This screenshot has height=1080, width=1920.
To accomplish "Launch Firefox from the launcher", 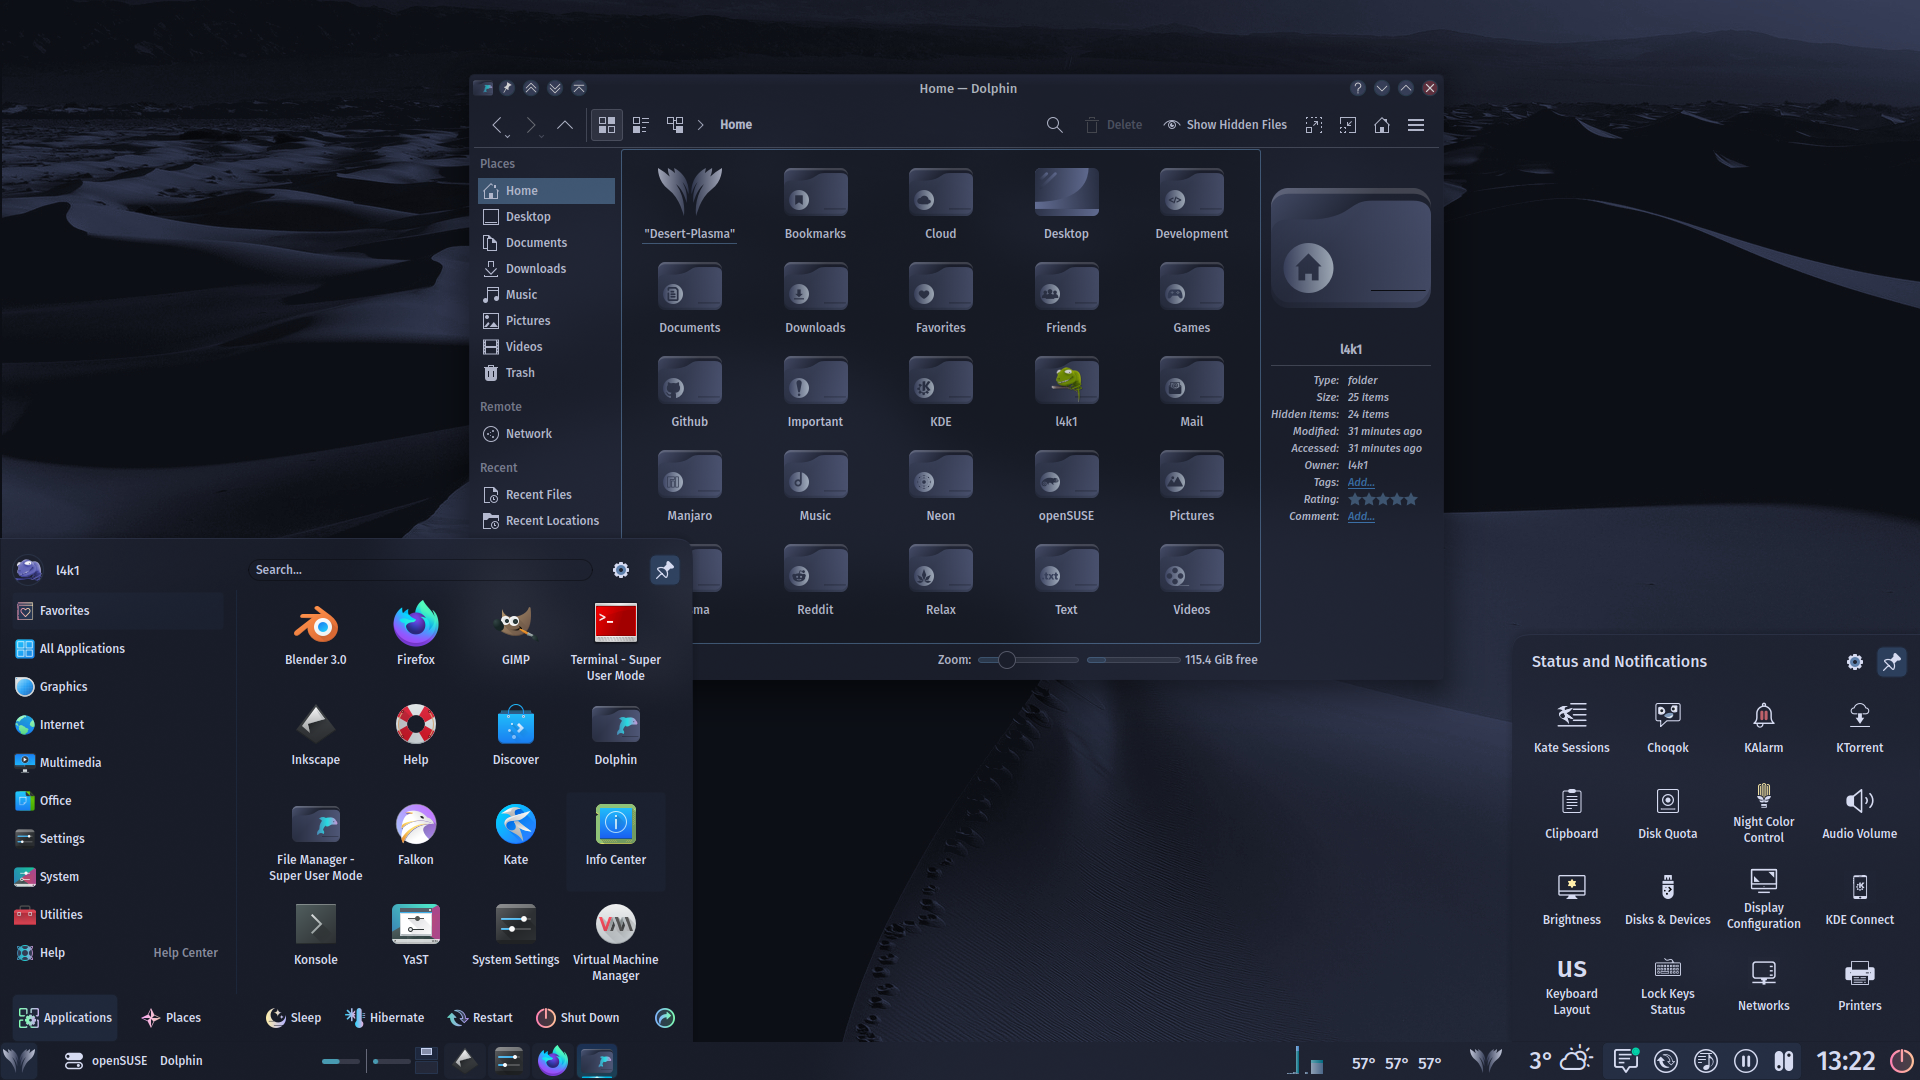I will coord(416,634).
